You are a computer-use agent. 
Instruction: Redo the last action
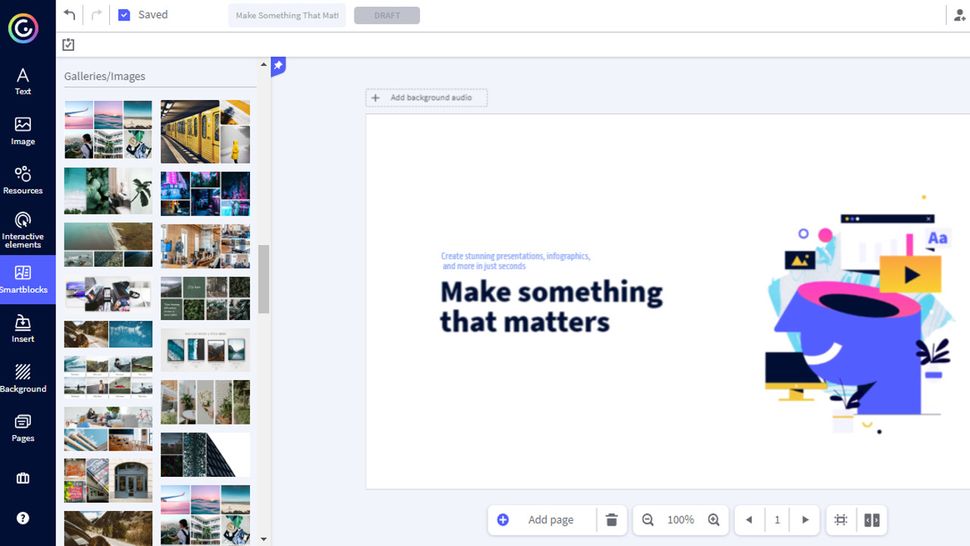97,14
